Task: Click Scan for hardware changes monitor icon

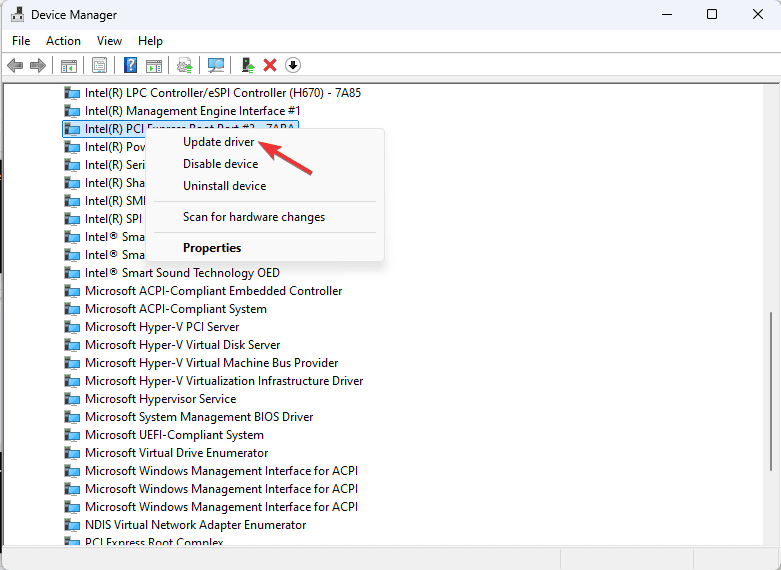Action: point(216,65)
